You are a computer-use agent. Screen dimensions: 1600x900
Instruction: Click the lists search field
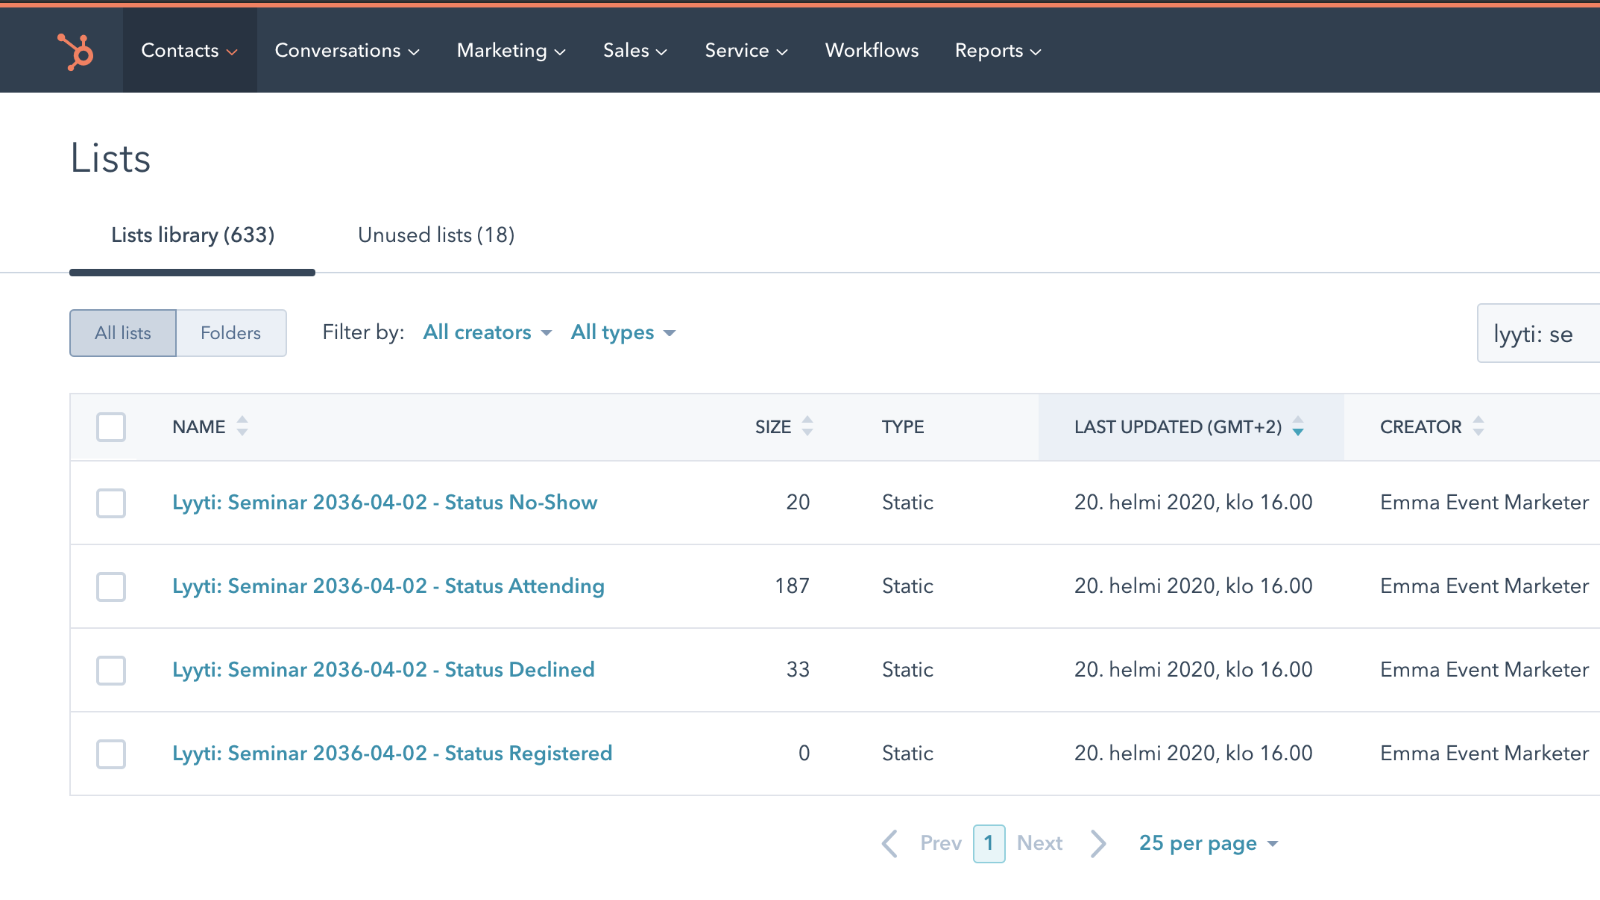(x=1540, y=333)
